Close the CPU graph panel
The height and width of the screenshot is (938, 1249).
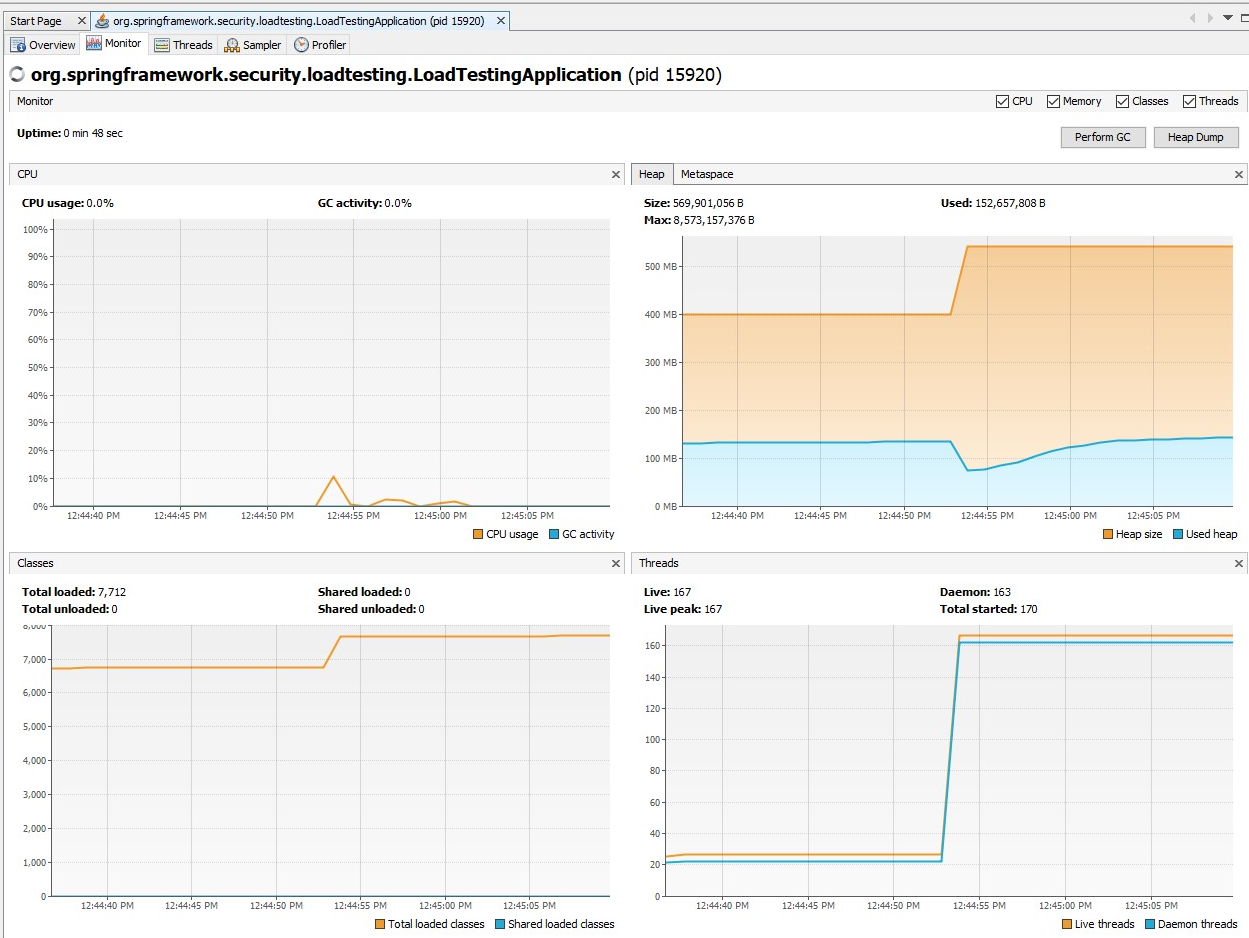615,173
